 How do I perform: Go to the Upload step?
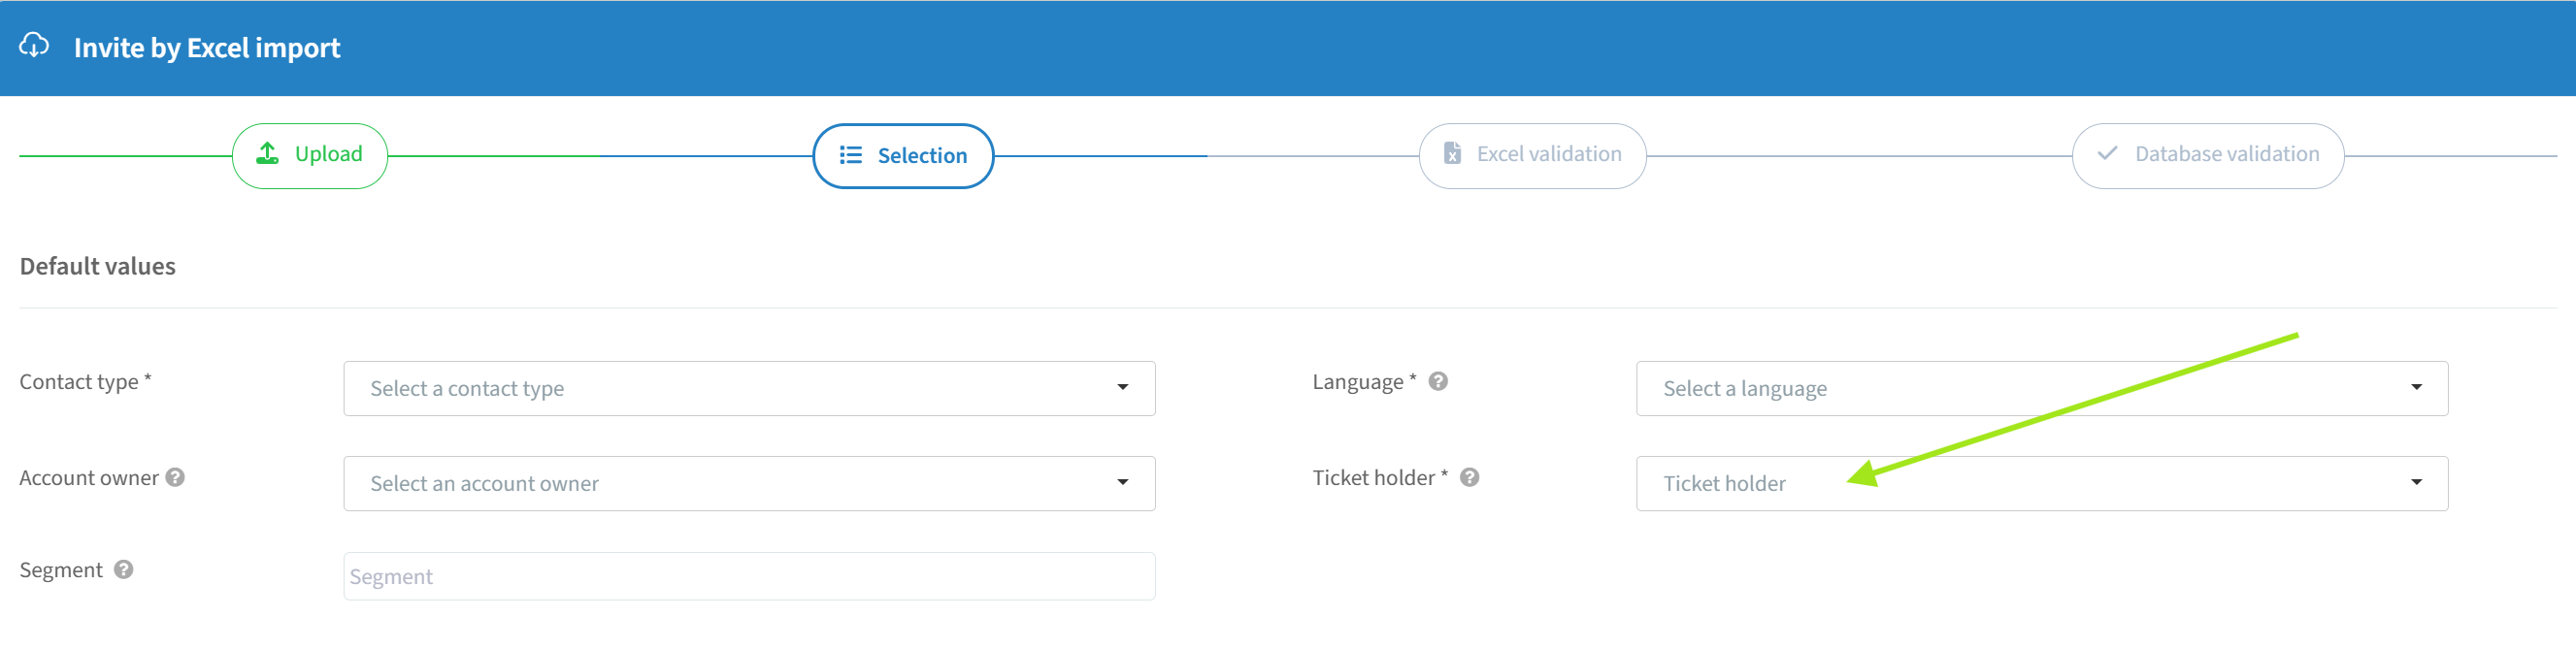[x=310, y=155]
